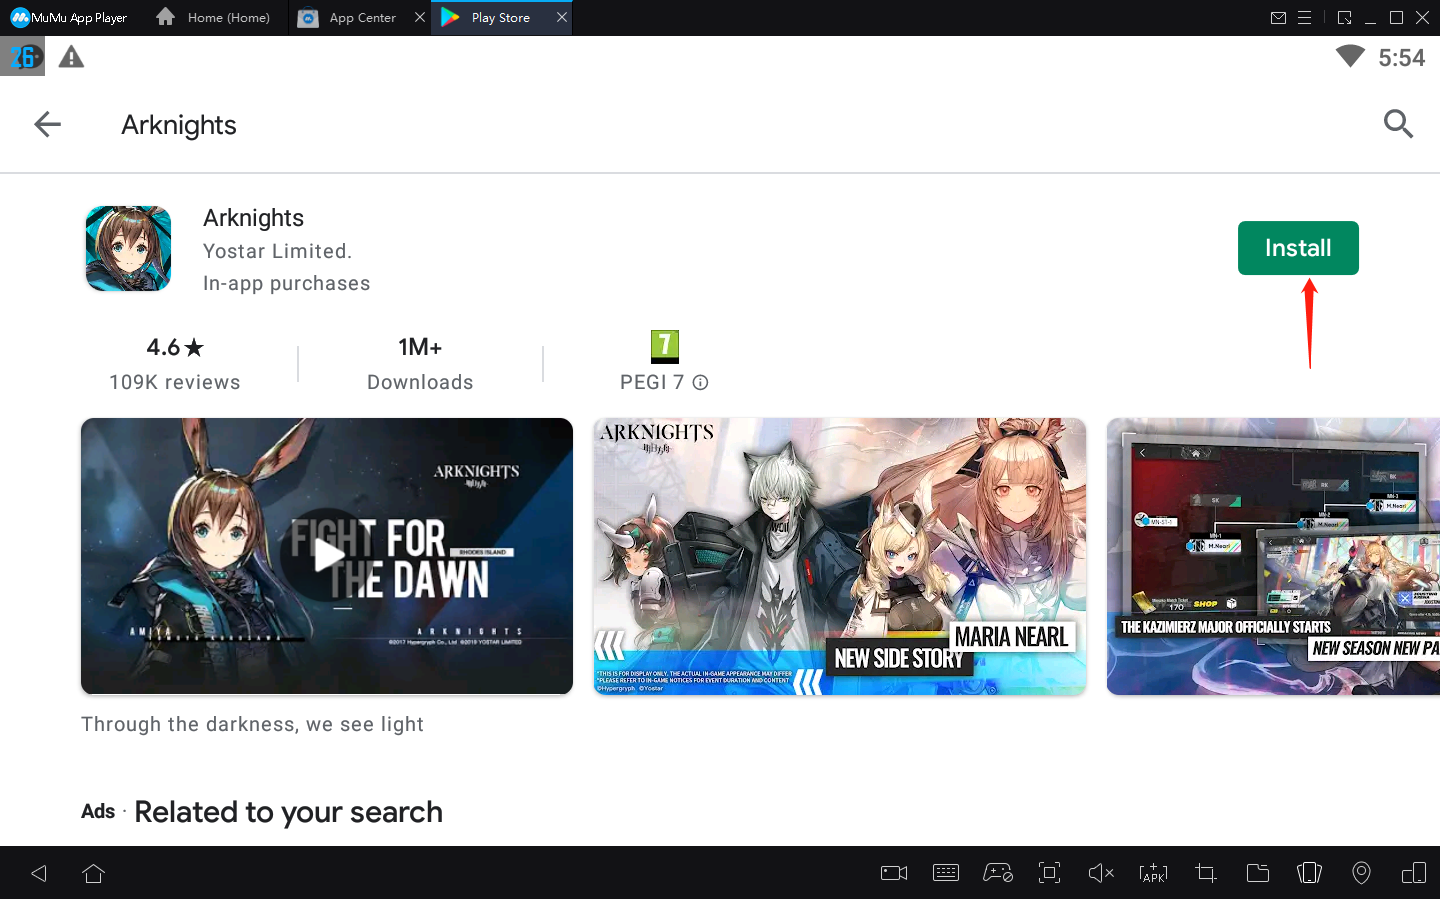Click the In-app purchases label
This screenshot has height=899, width=1440.
click(x=286, y=283)
